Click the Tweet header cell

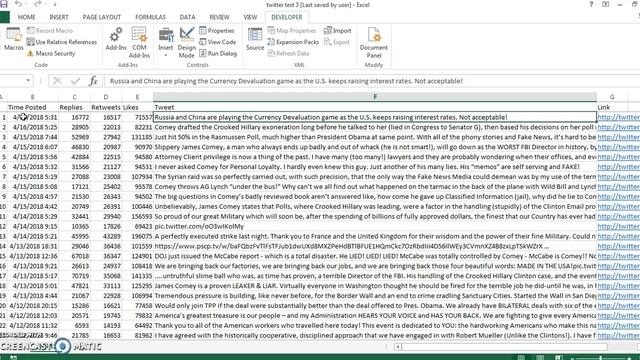(375, 107)
